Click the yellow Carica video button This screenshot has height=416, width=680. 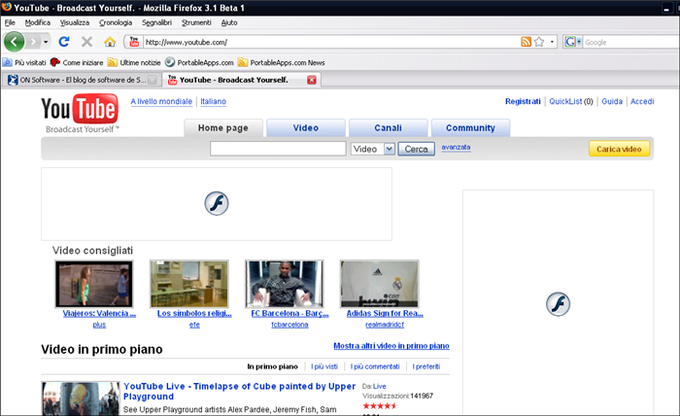pyautogui.click(x=619, y=149)
